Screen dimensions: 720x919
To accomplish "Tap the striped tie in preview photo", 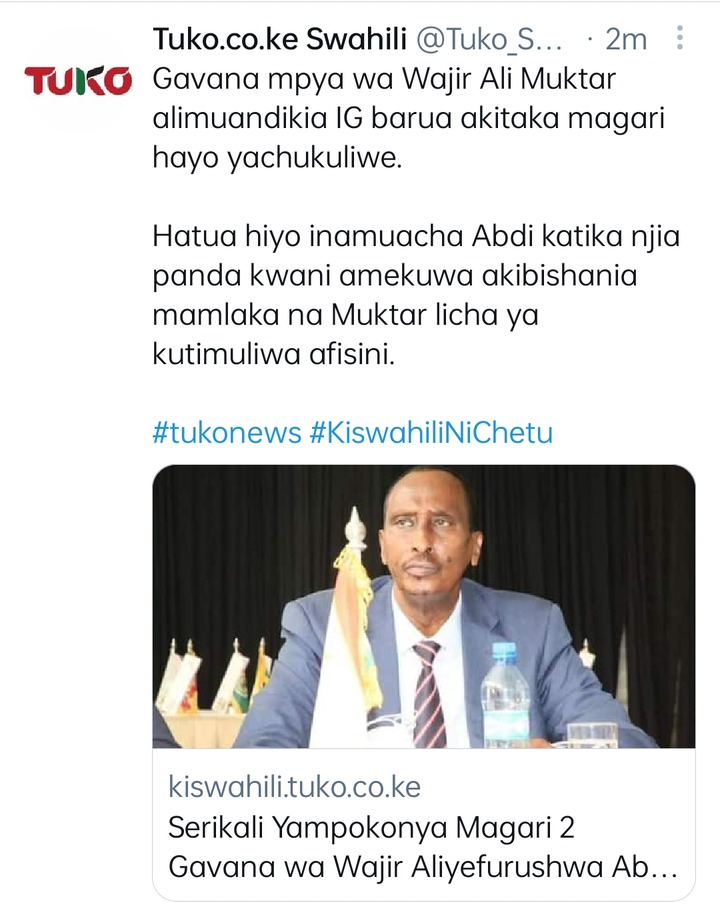I will (429, 695).
